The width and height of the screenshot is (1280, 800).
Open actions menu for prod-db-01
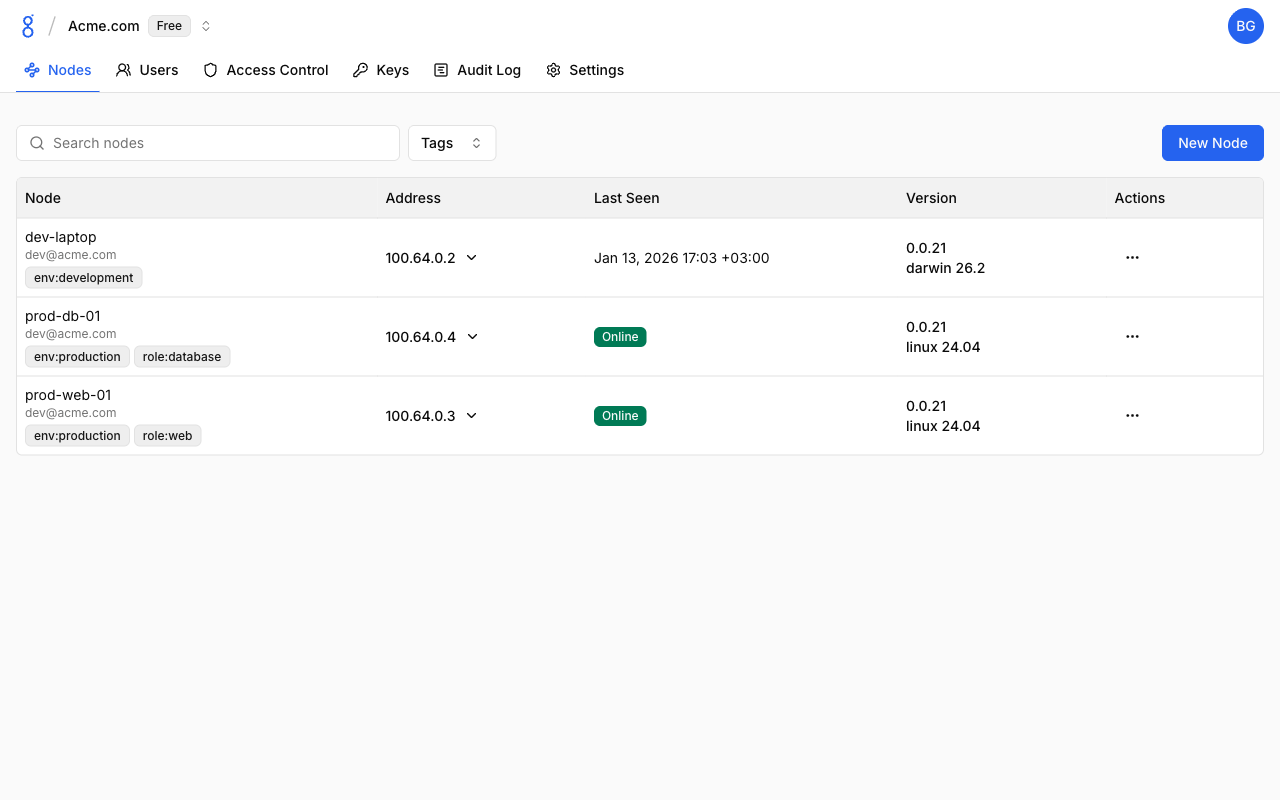[1132, 337]
